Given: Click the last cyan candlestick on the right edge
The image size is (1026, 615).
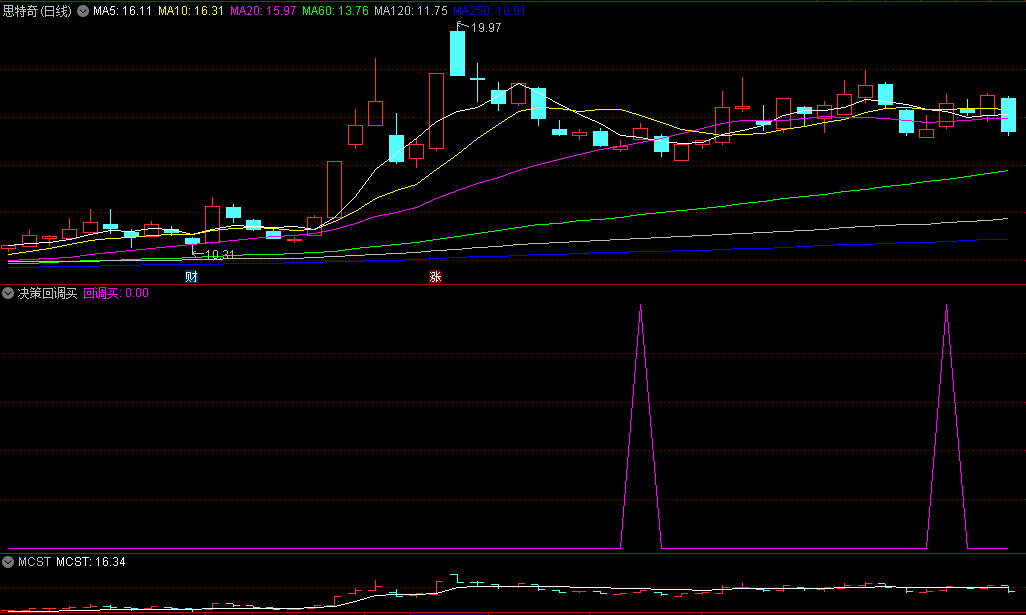Looking at the screenshot, I should coord(1008,115).
